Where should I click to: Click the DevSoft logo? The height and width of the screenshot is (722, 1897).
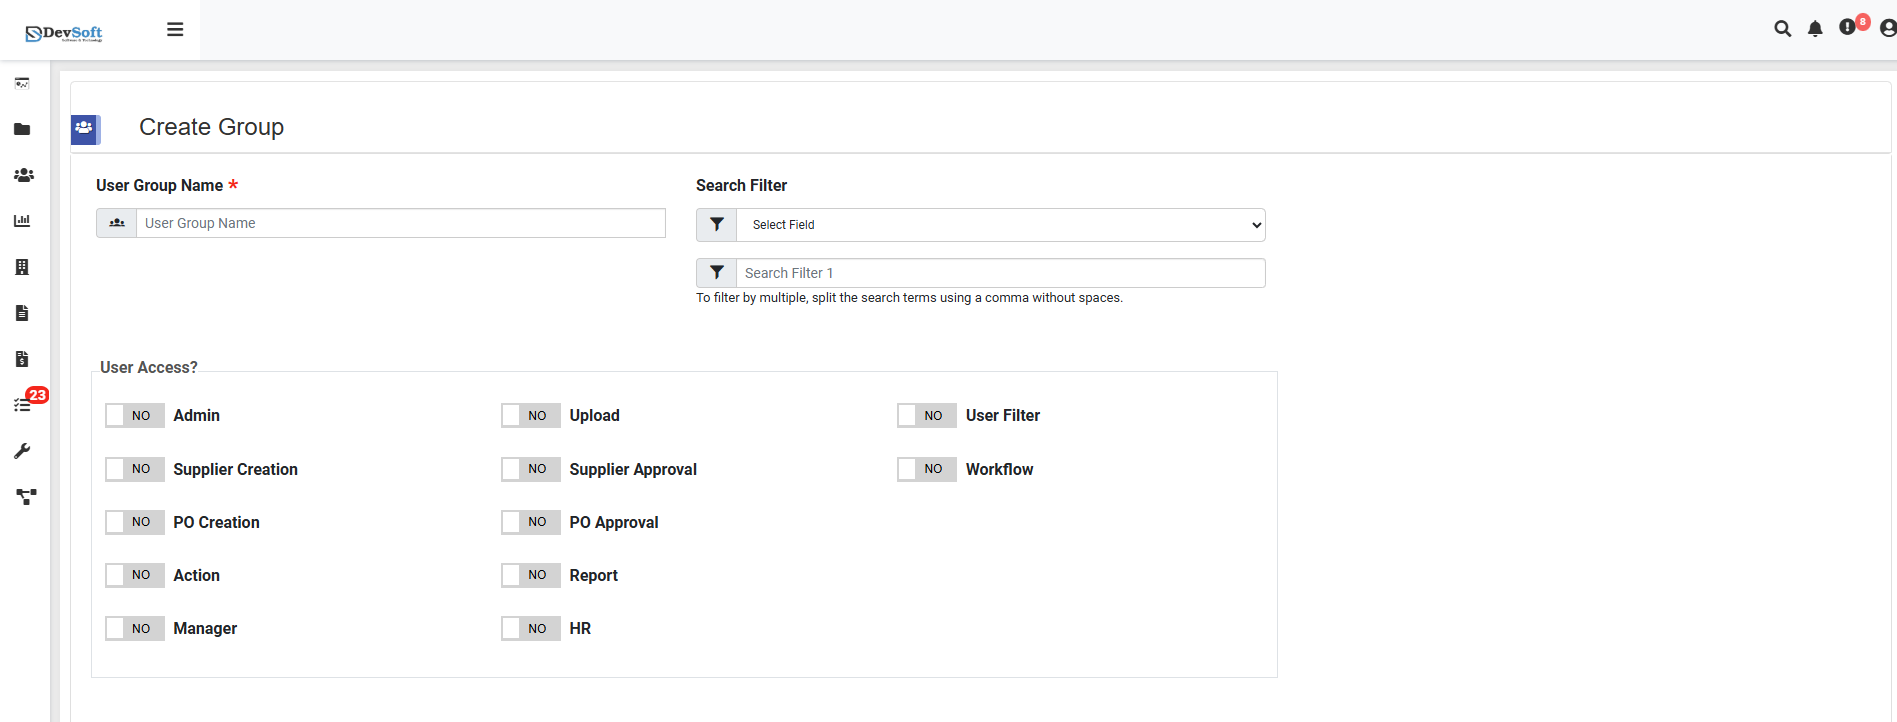pos(65,33)
